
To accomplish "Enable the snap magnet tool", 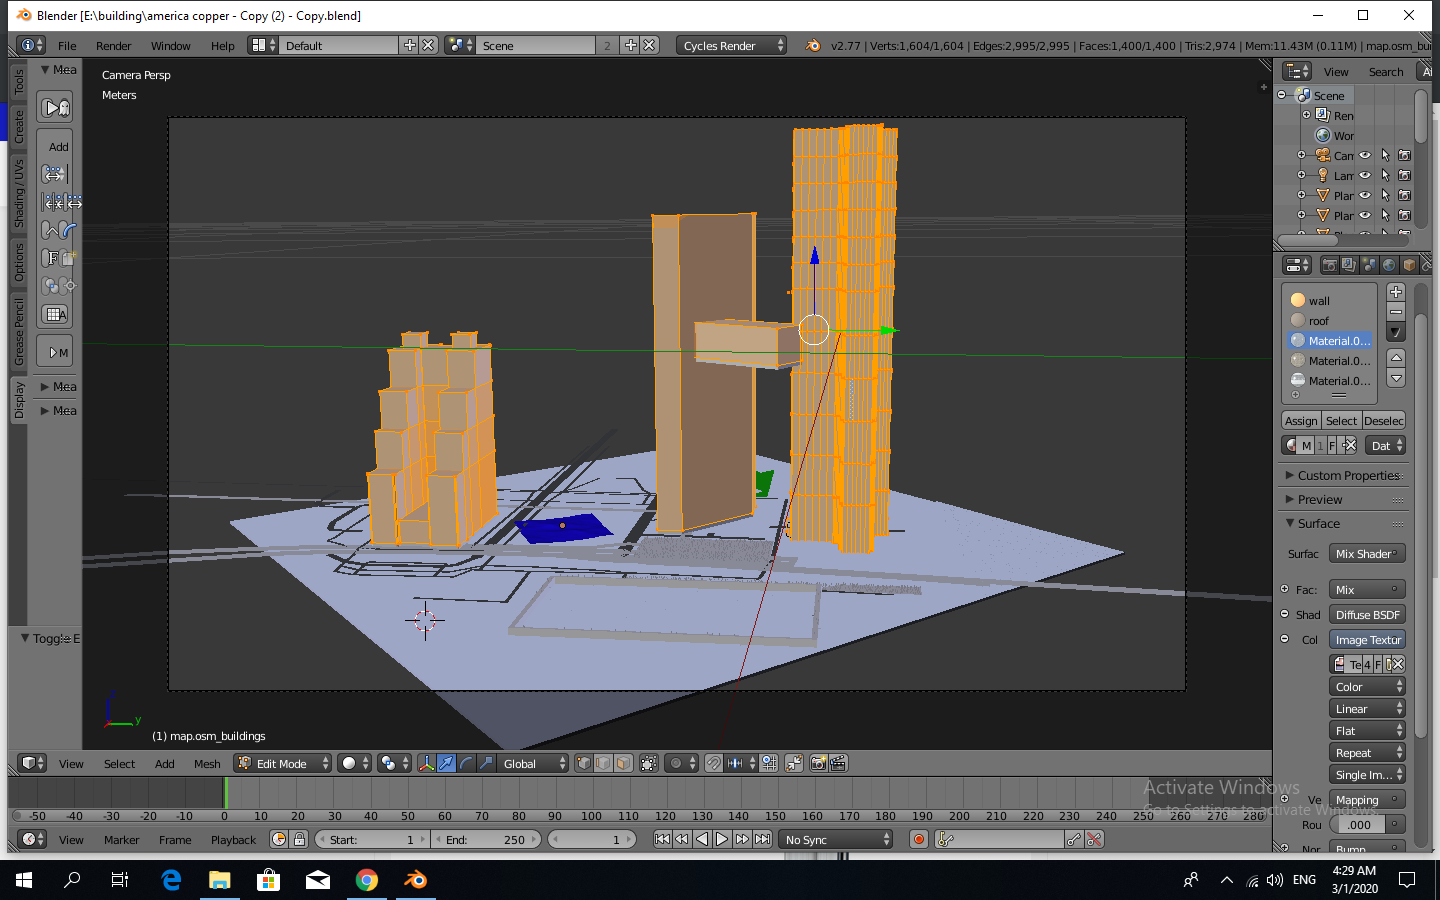I will (x=713, y=763).
